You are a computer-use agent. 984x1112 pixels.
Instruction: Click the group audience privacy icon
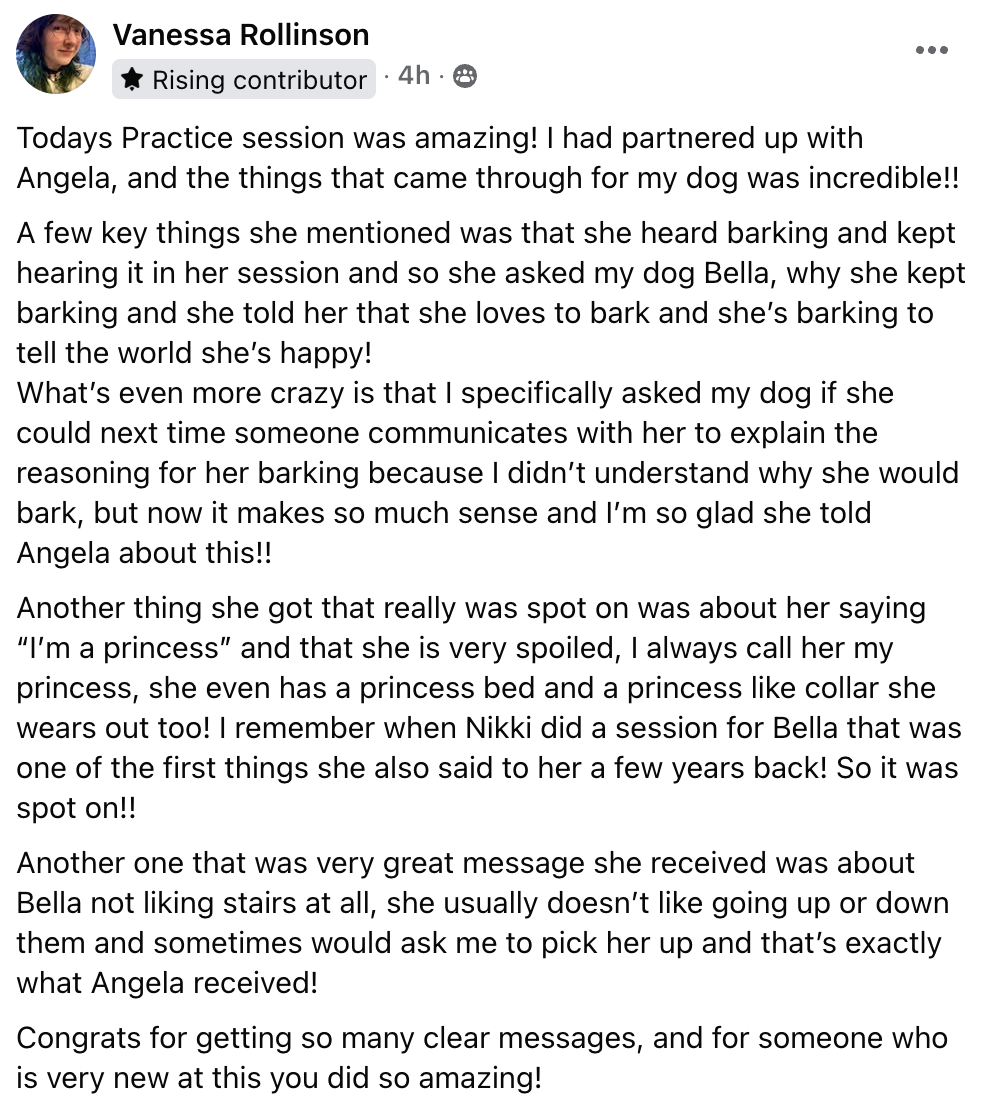pyautogui.click(x=465, y=75)
